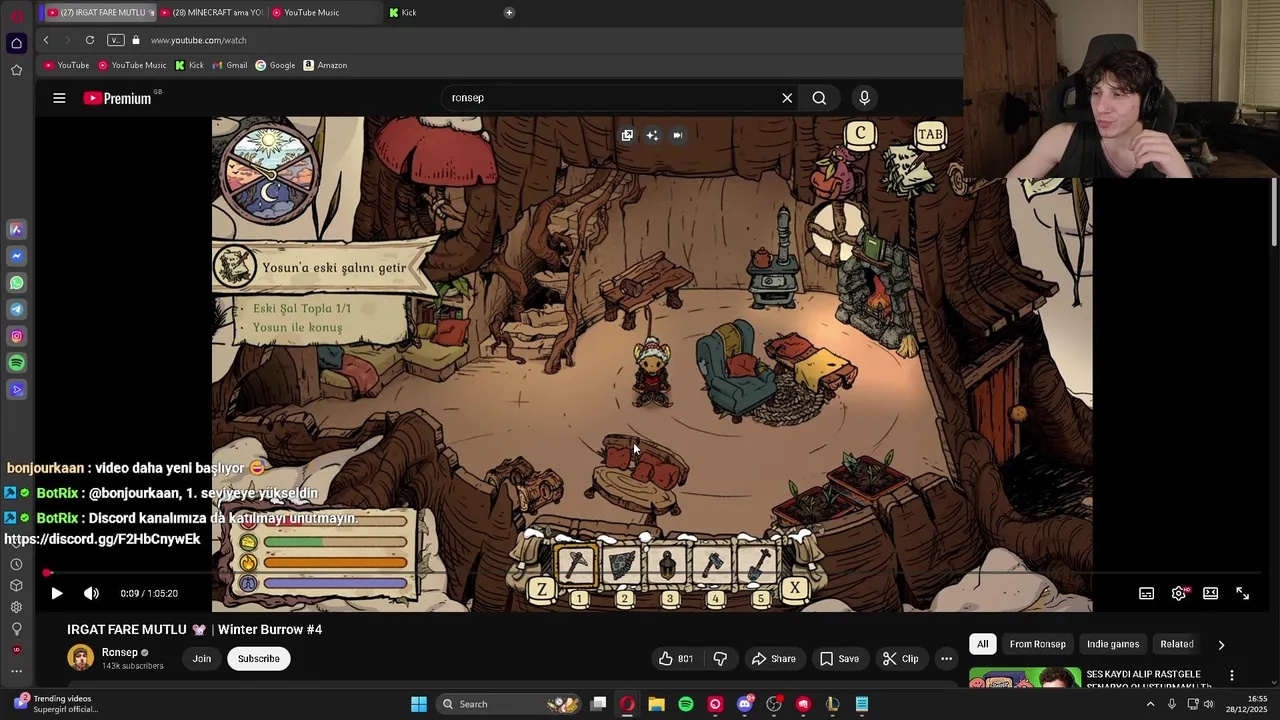Toggle subtitles on the video player
The width and height of the screenshot is (1280, 720).
pyautogui.click(x=1147, y=593)
